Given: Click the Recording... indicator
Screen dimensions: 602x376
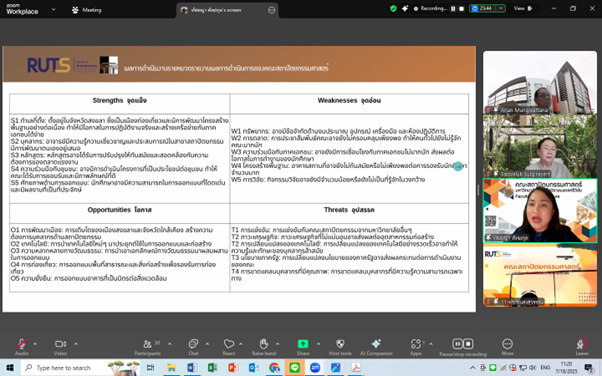Looking at the screenshot, I should (430, 8).
